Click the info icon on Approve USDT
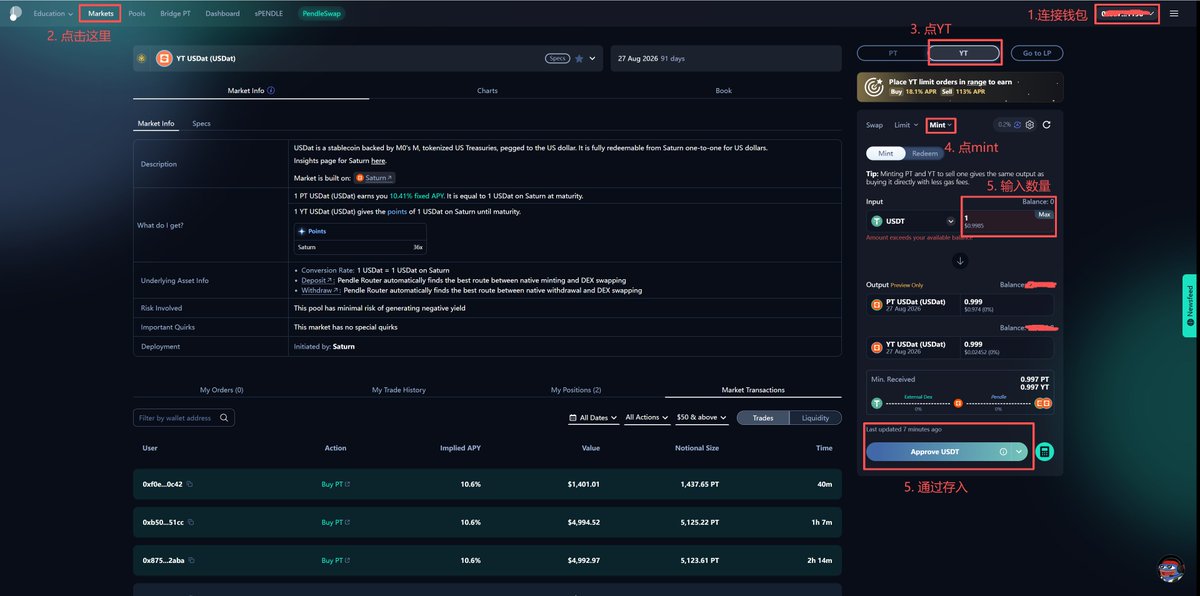1200x596 pixels. 1003,452
